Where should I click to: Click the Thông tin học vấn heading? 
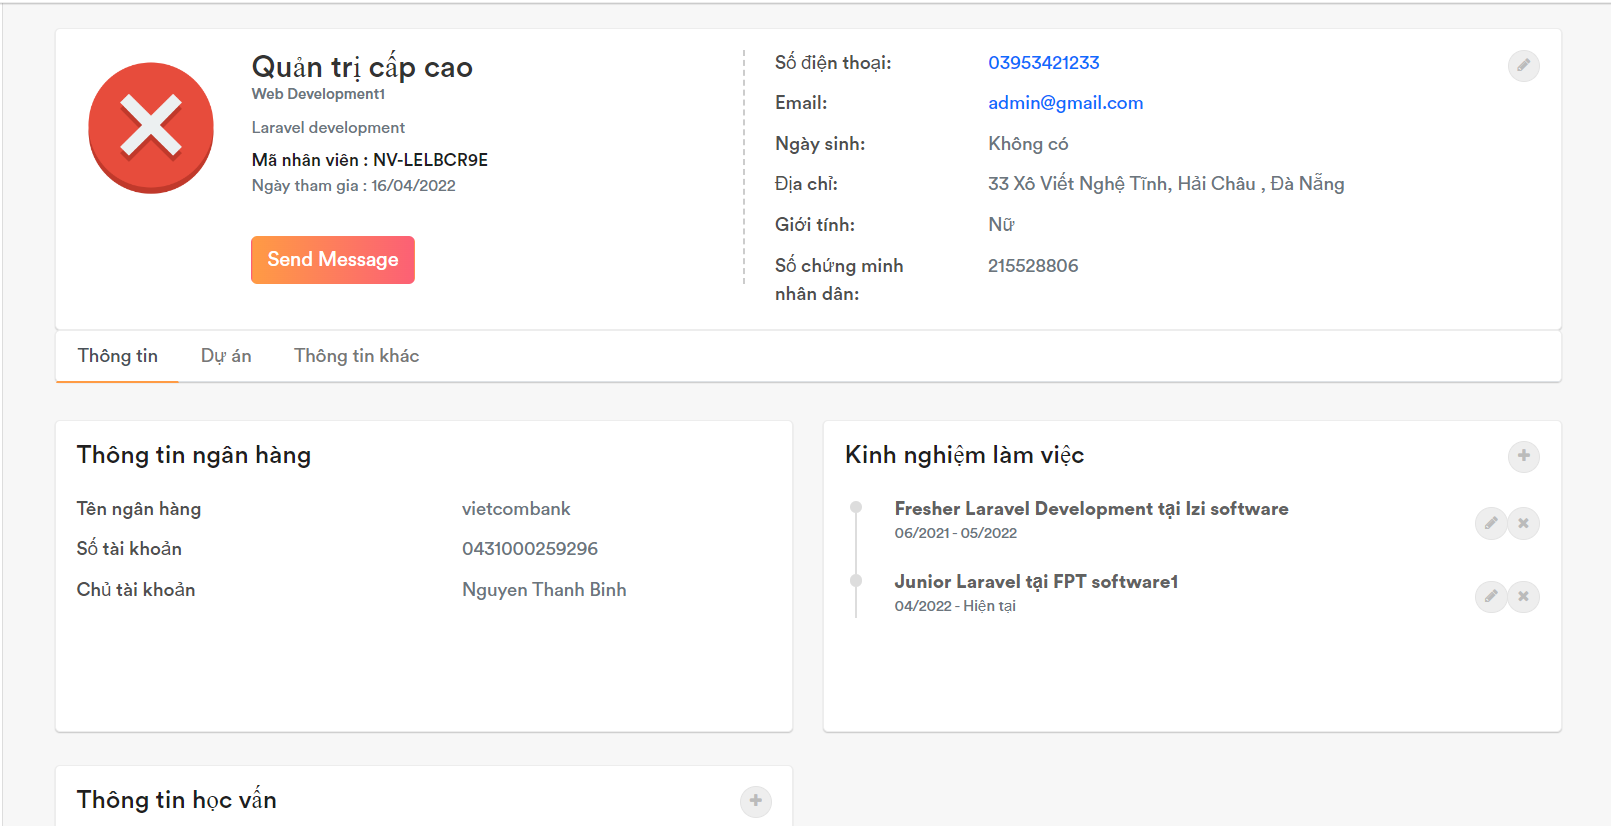177,800
